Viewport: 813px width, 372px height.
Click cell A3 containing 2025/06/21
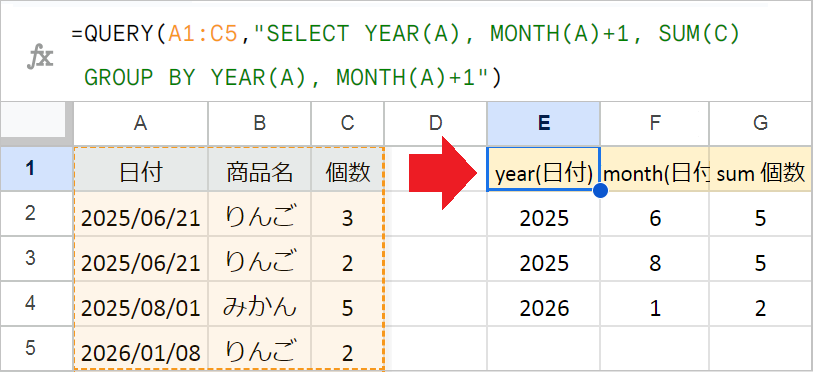click(141, 258)
